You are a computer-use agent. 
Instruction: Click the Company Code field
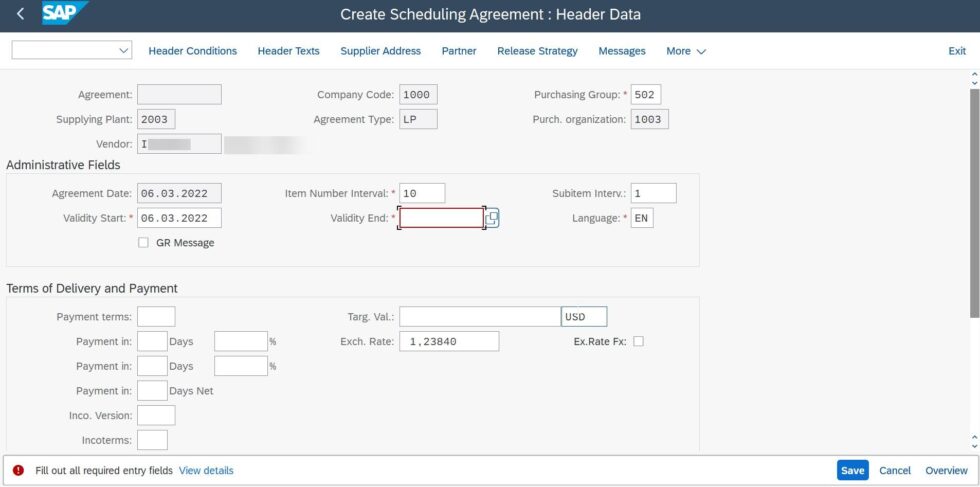(419, 94)
